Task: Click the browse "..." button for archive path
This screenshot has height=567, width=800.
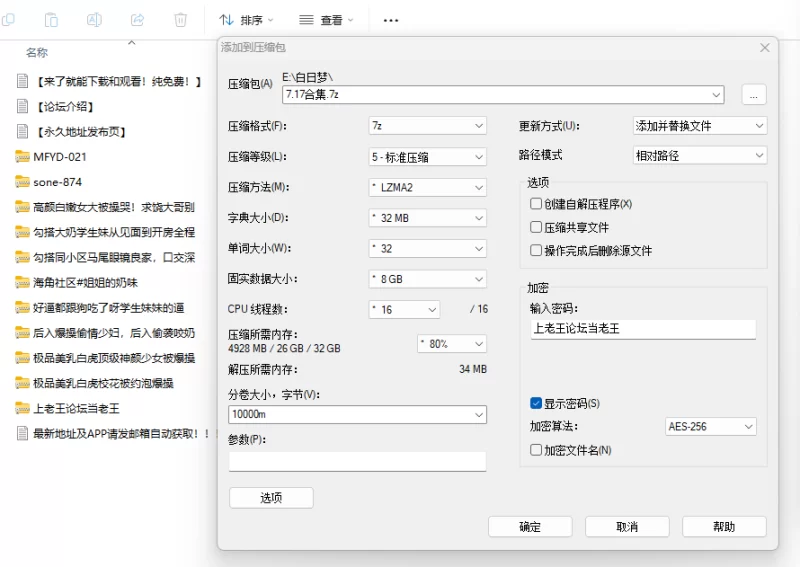Action: click(x=754, y=94)
